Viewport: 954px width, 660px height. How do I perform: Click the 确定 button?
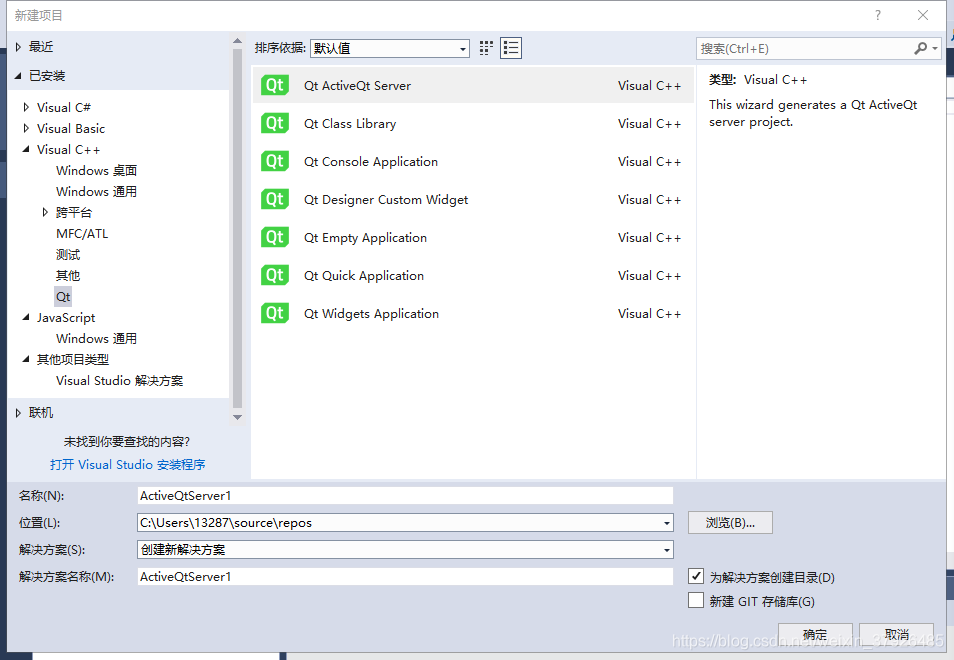point(815,634)
